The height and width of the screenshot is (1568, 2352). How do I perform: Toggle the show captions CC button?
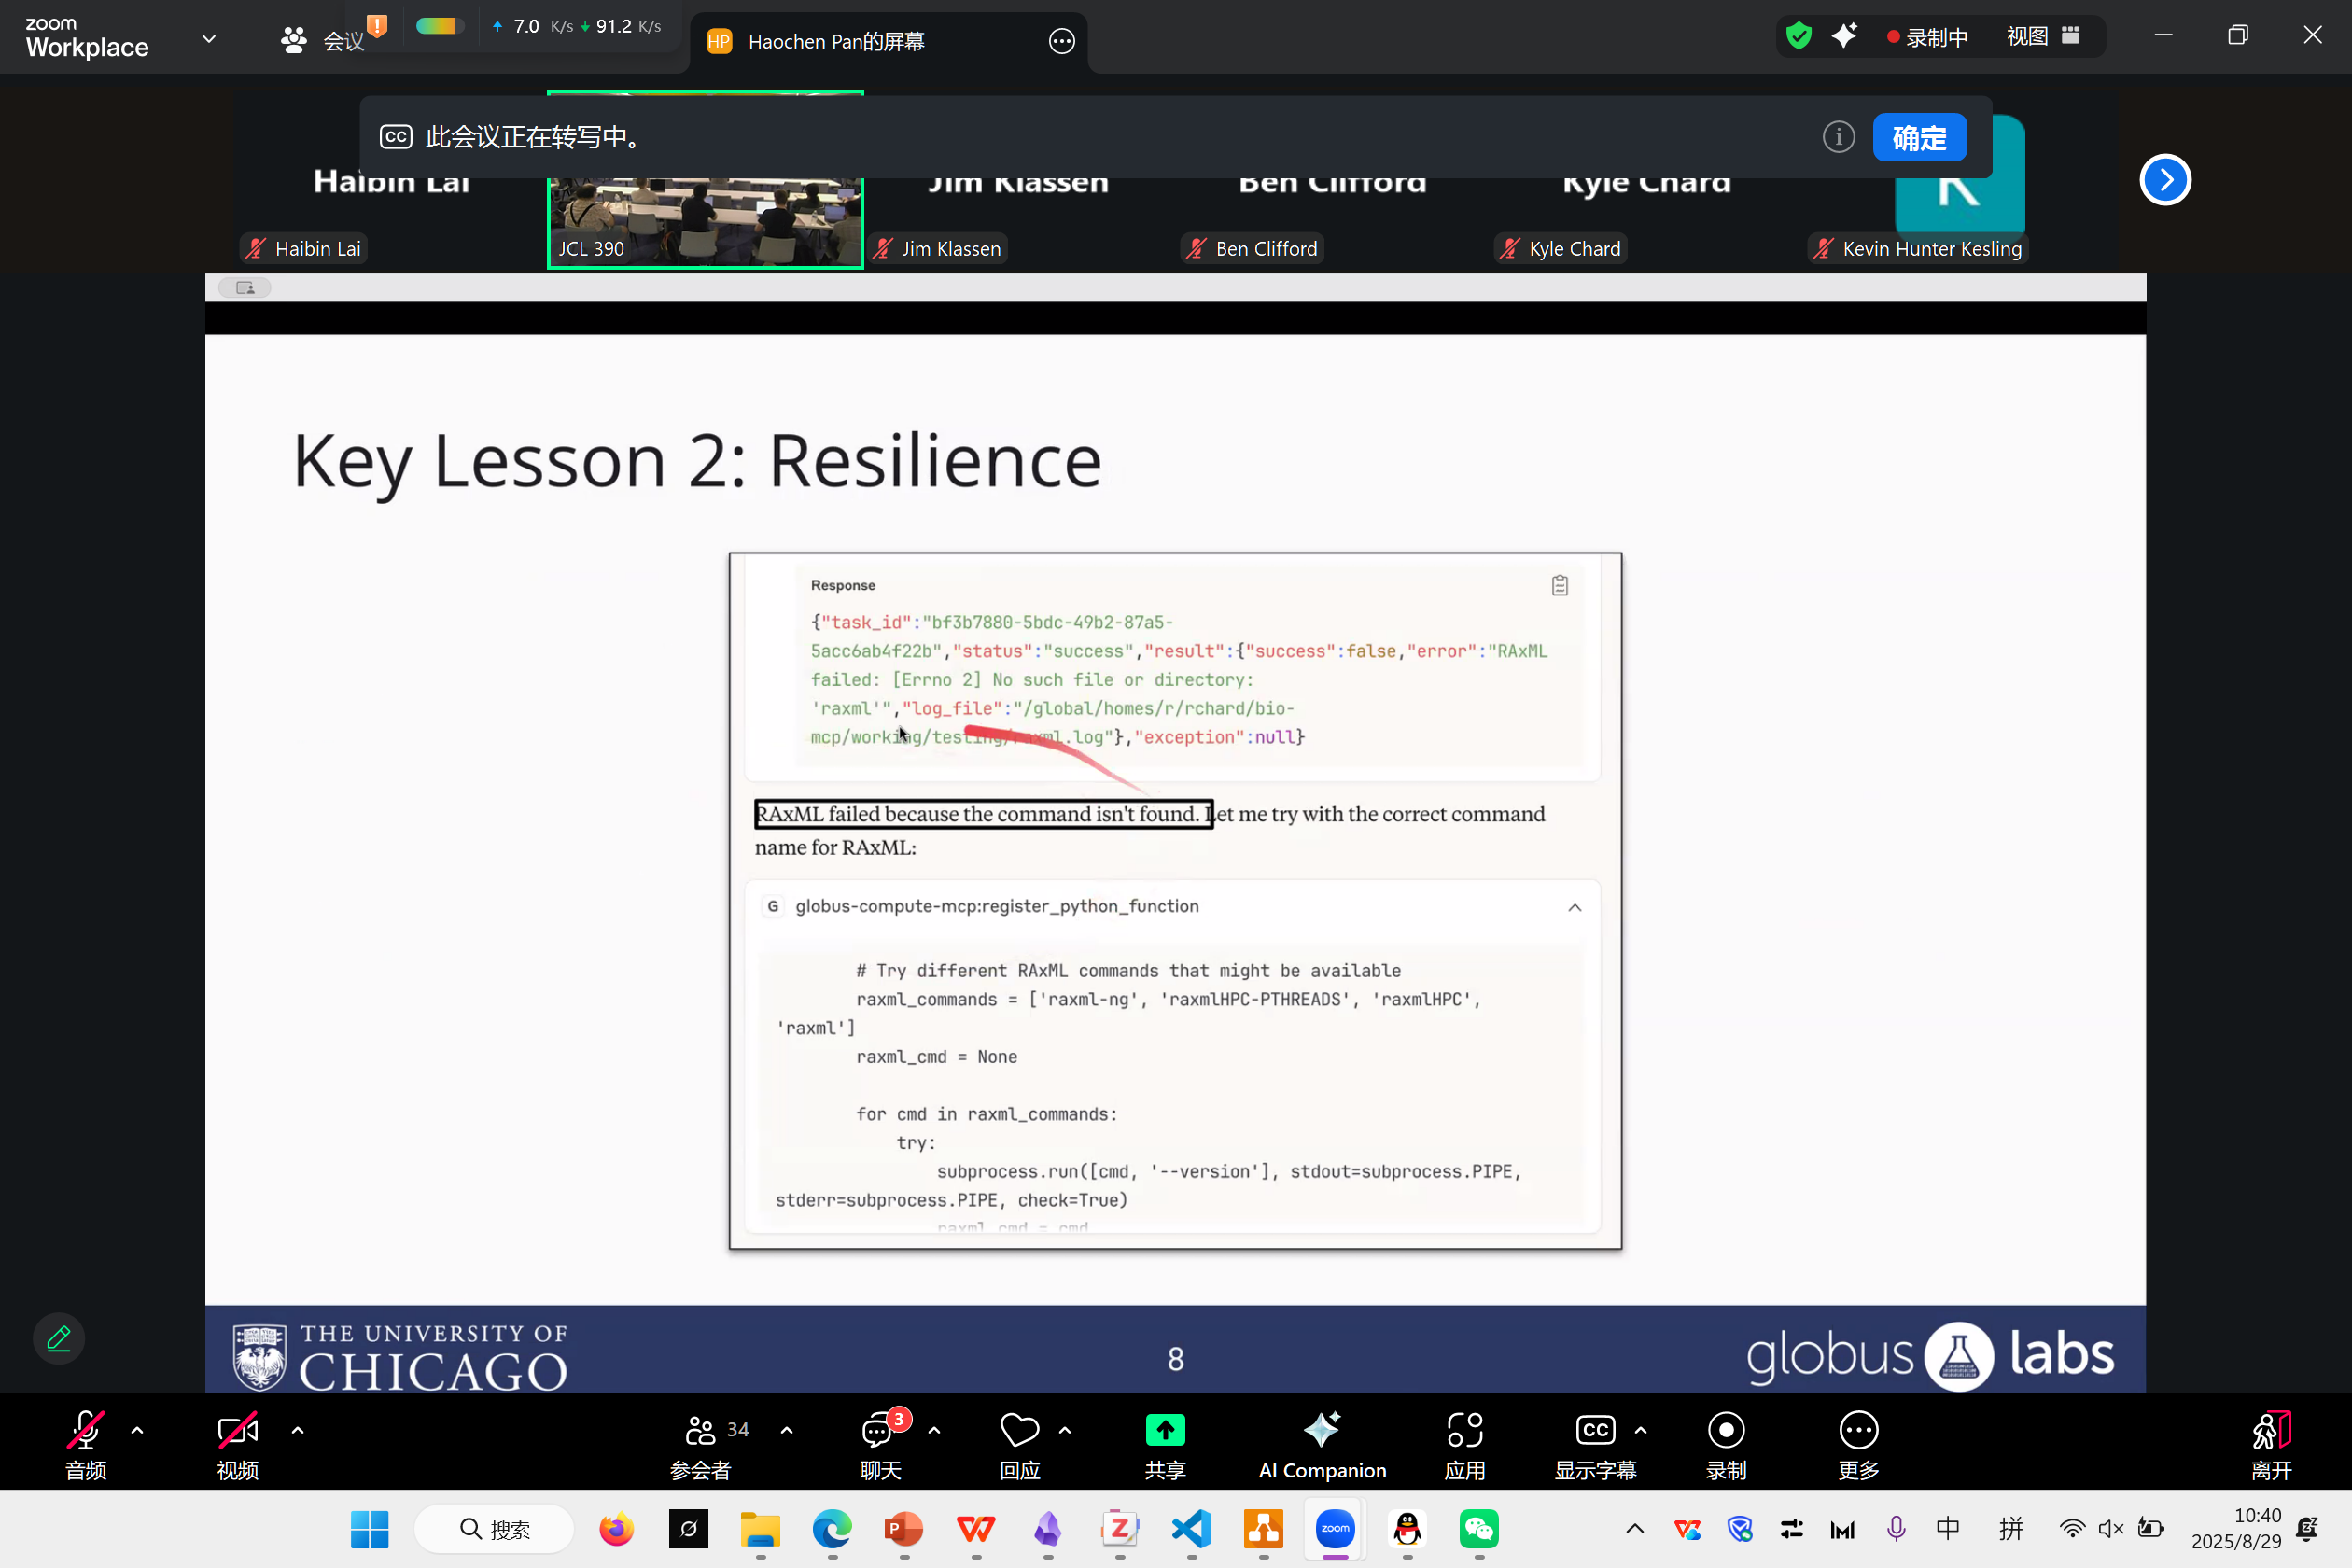pyautogui.click(x=1595, y=1444)
